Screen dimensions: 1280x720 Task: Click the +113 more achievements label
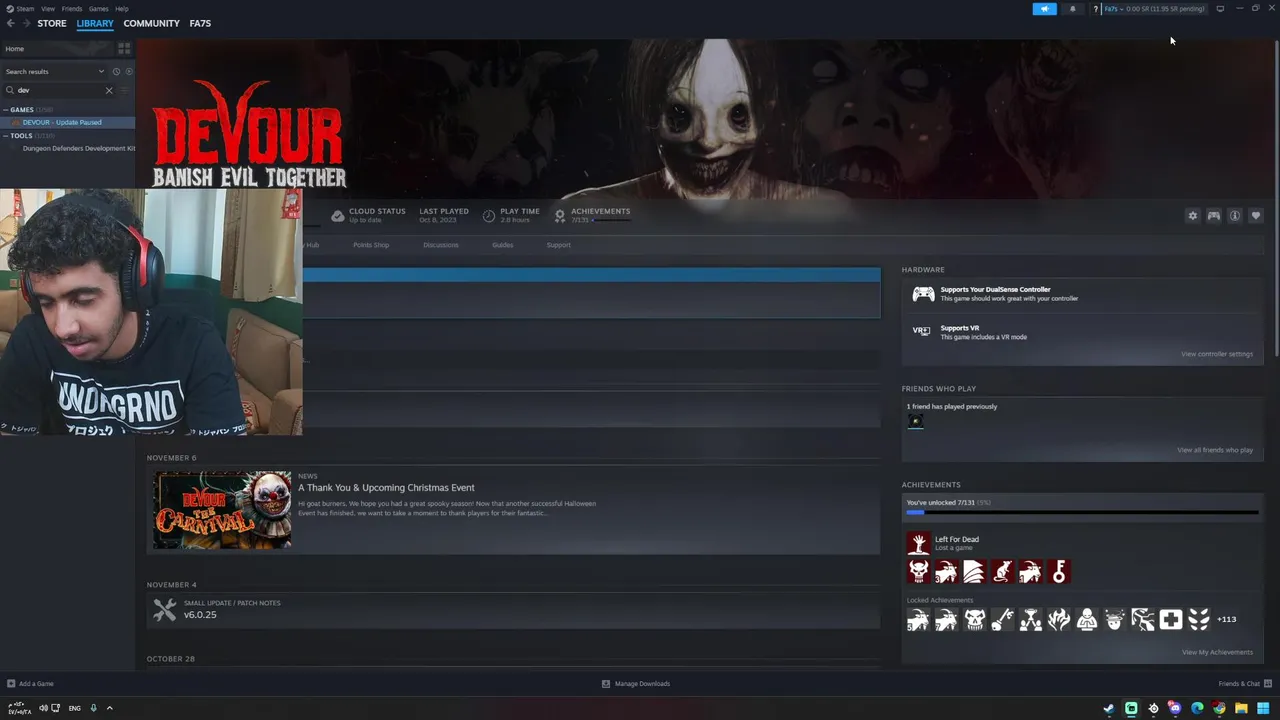[1226, 619]
